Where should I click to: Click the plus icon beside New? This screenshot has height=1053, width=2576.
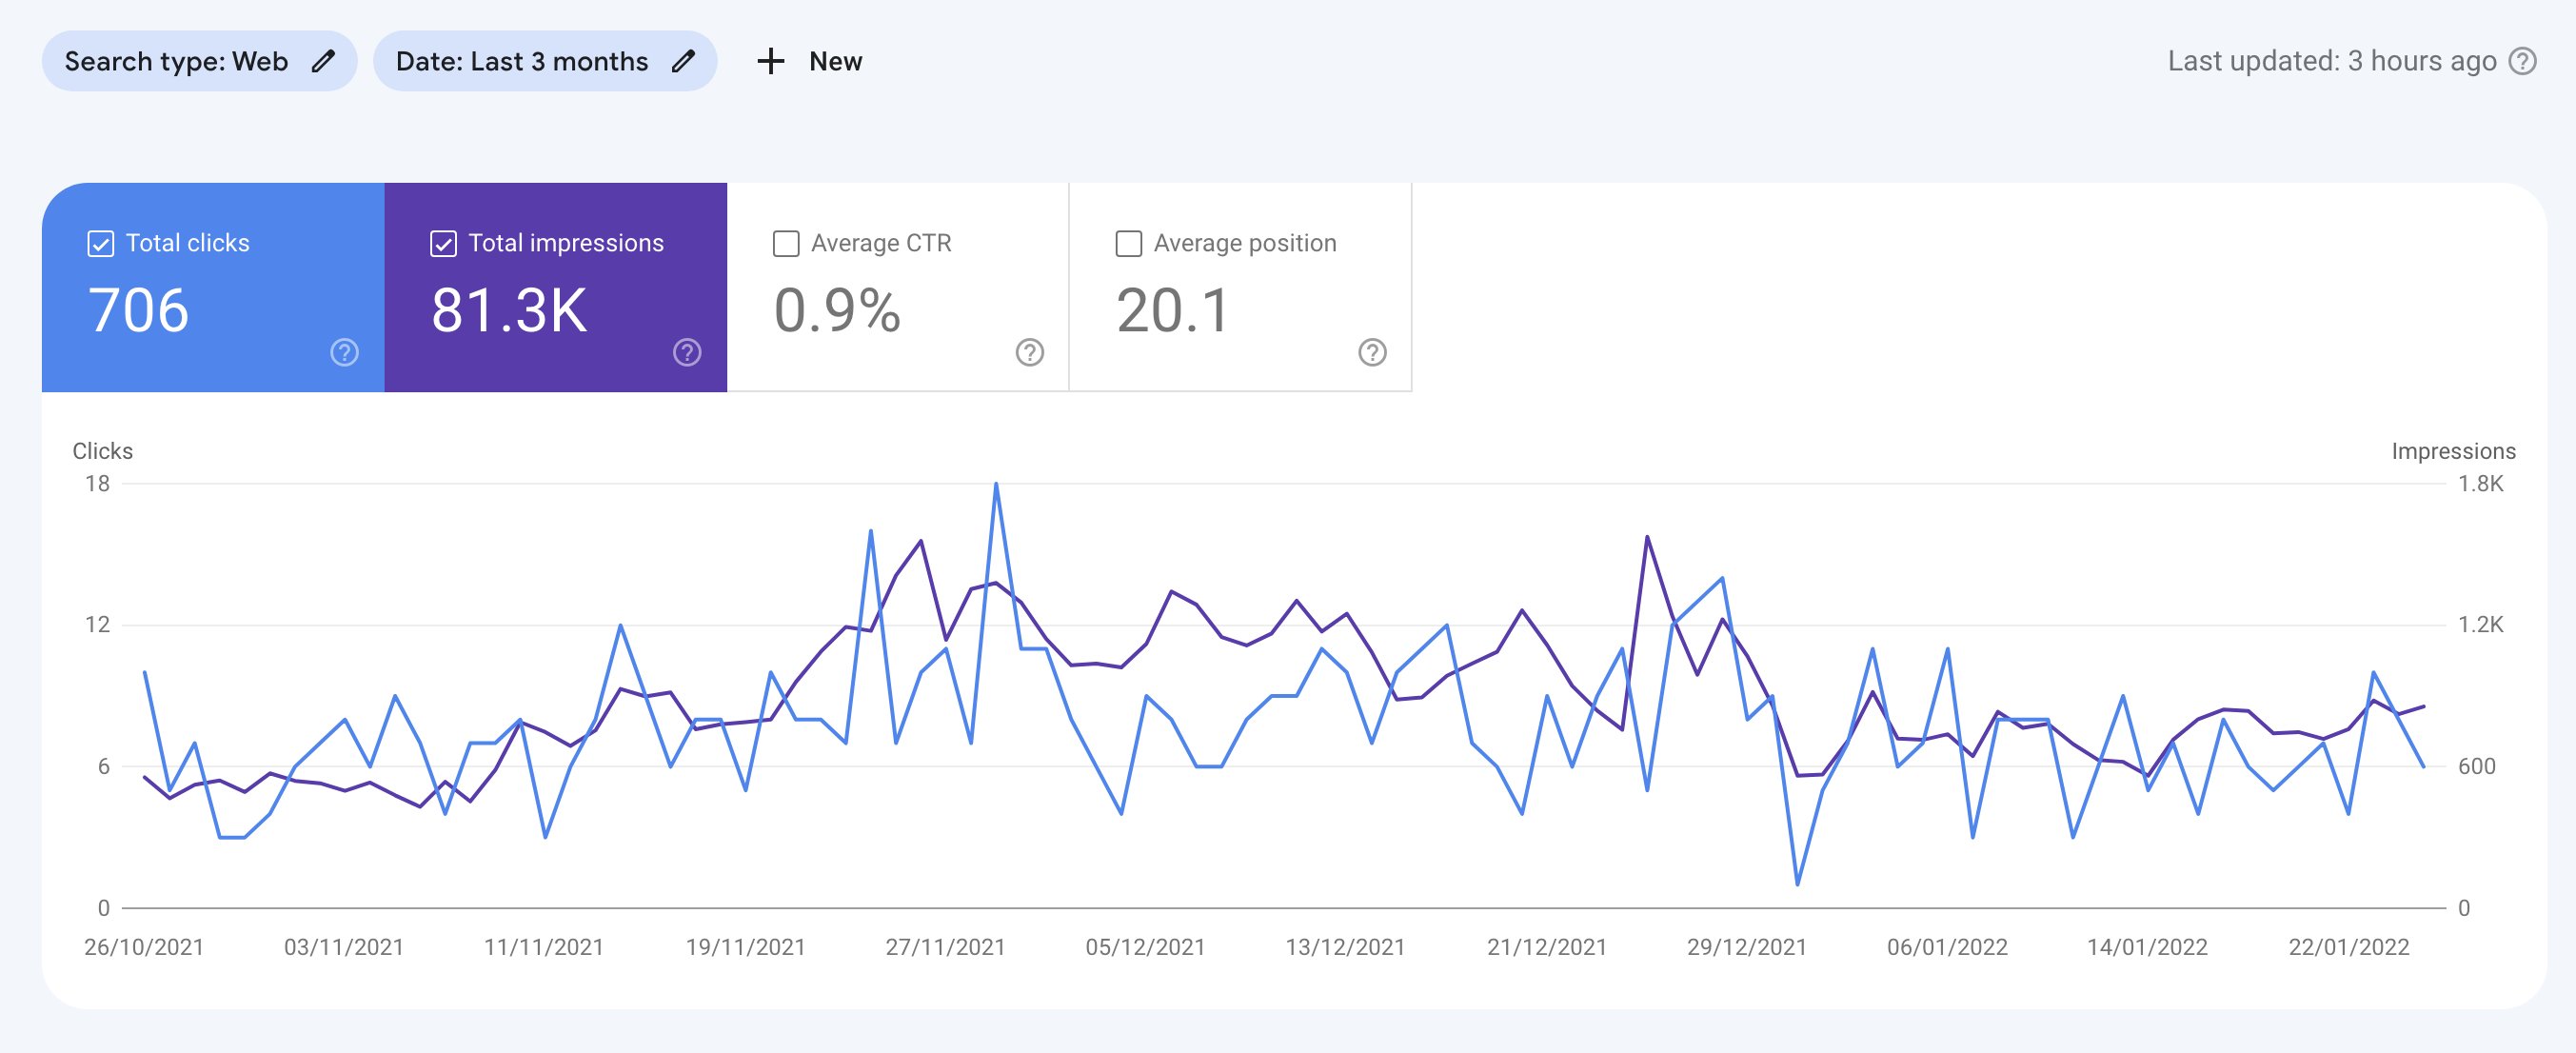pyautogui.click(x=770, y=61)
